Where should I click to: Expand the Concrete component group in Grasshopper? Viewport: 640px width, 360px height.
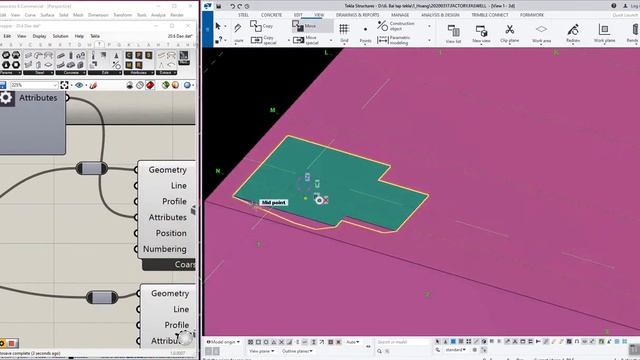pos(71,73)
